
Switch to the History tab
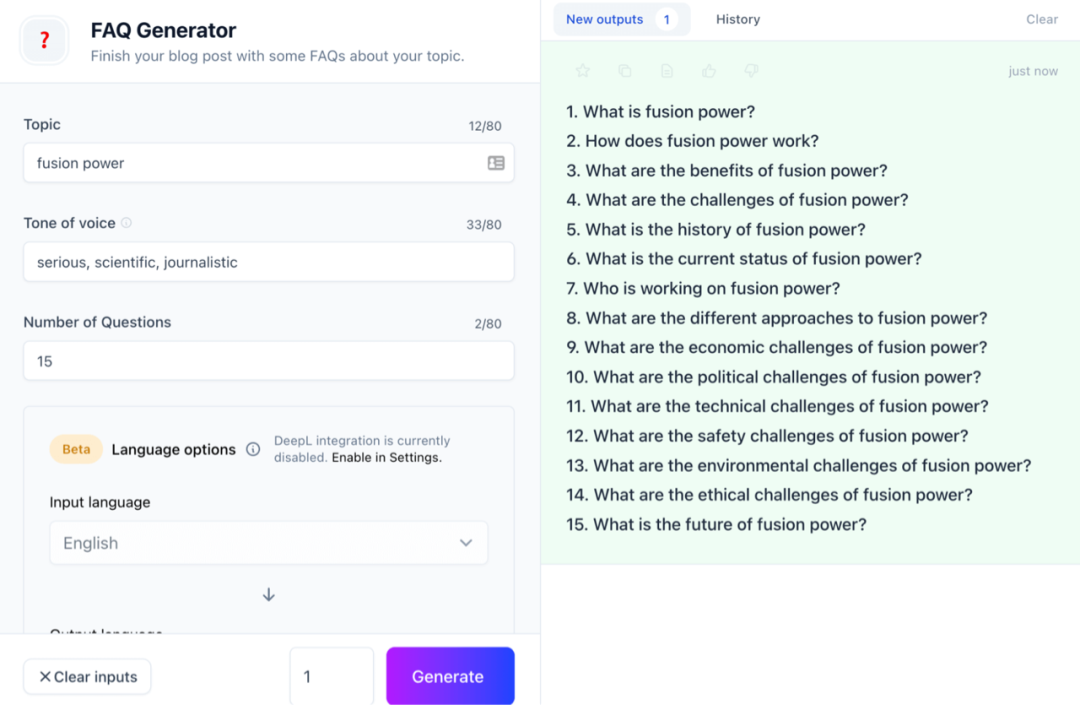(738, 19)
